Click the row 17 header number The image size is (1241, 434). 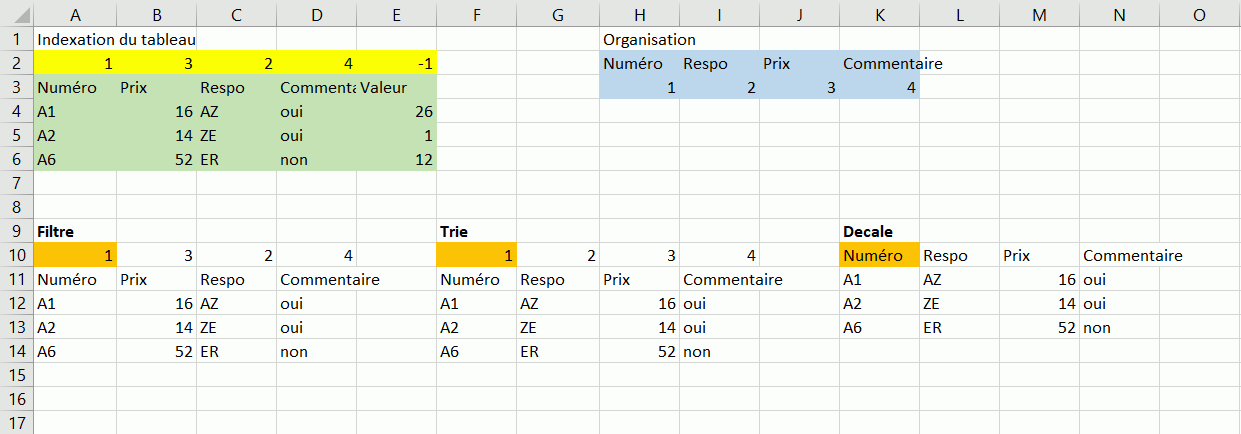coord(16,423)
